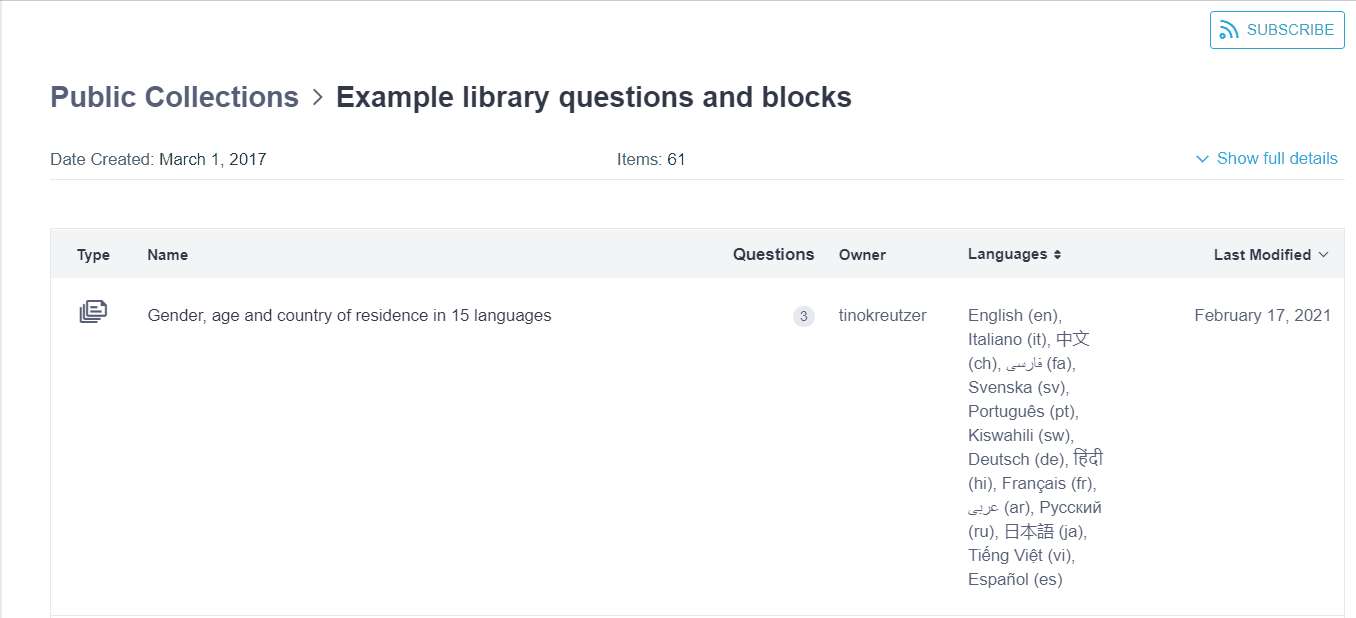1356x618 pixels.
Task: Open Gender, age and country of residence item
Action: pyautogui.click(x=349, y=316)
